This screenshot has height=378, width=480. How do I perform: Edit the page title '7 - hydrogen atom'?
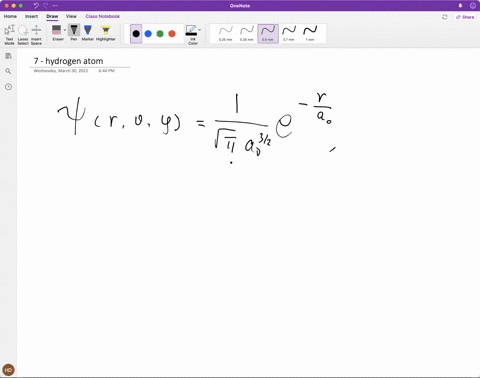[x=68, y=61]
